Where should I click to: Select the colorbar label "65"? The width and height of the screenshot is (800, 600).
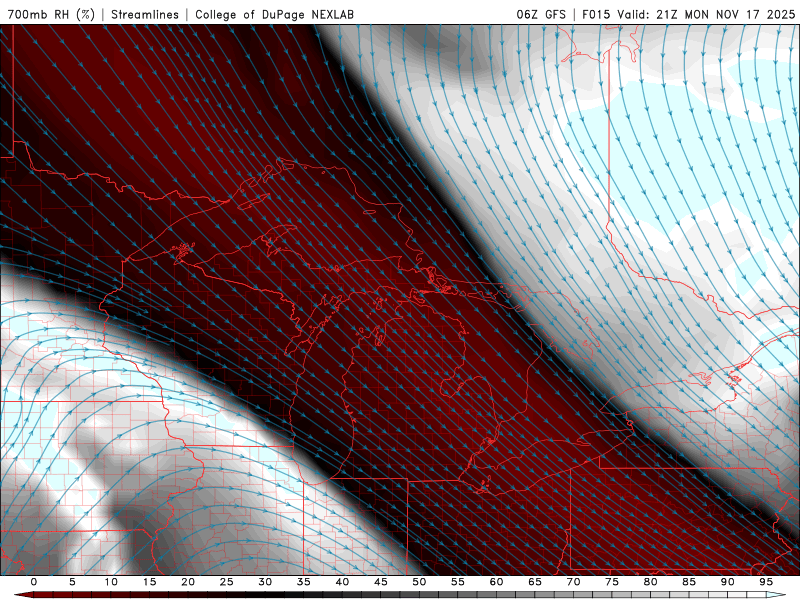click(x=535, y=582)
